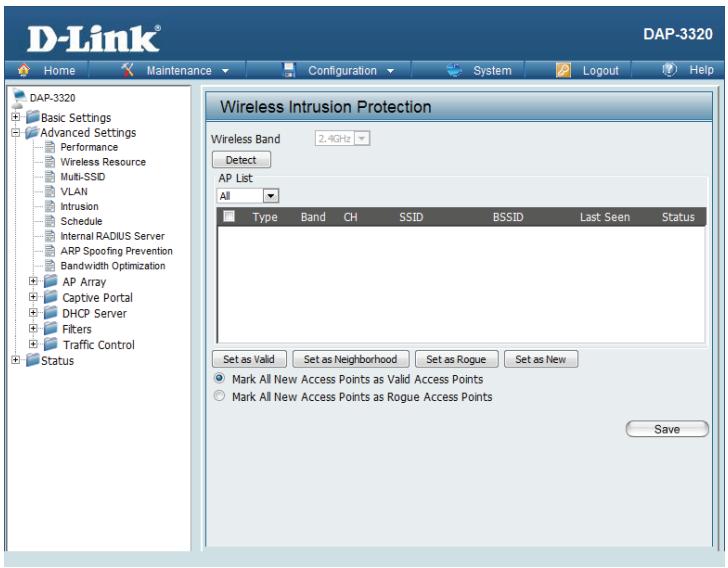Click the Last Seen column header
This screenshot has width=728, height=568.
(605, 217)
